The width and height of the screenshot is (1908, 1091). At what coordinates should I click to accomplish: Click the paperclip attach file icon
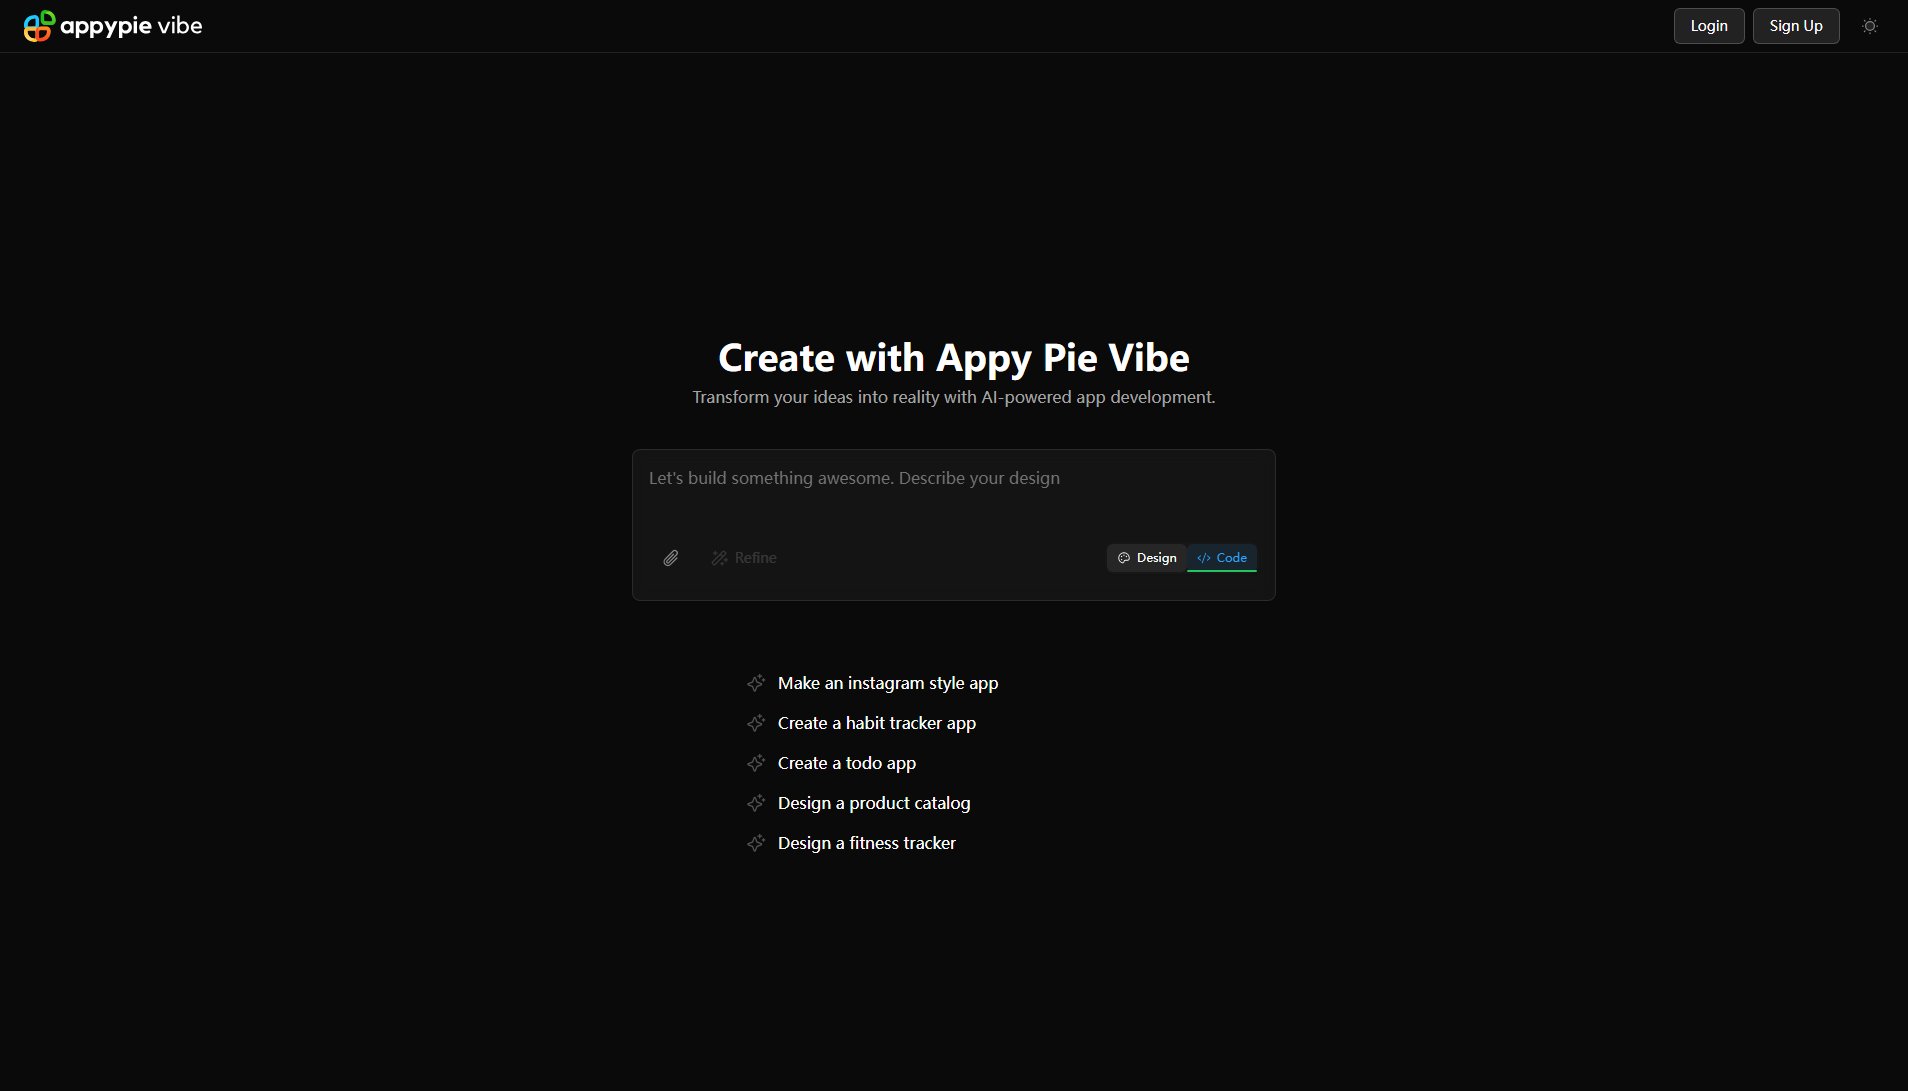click(x=671, y=558)
